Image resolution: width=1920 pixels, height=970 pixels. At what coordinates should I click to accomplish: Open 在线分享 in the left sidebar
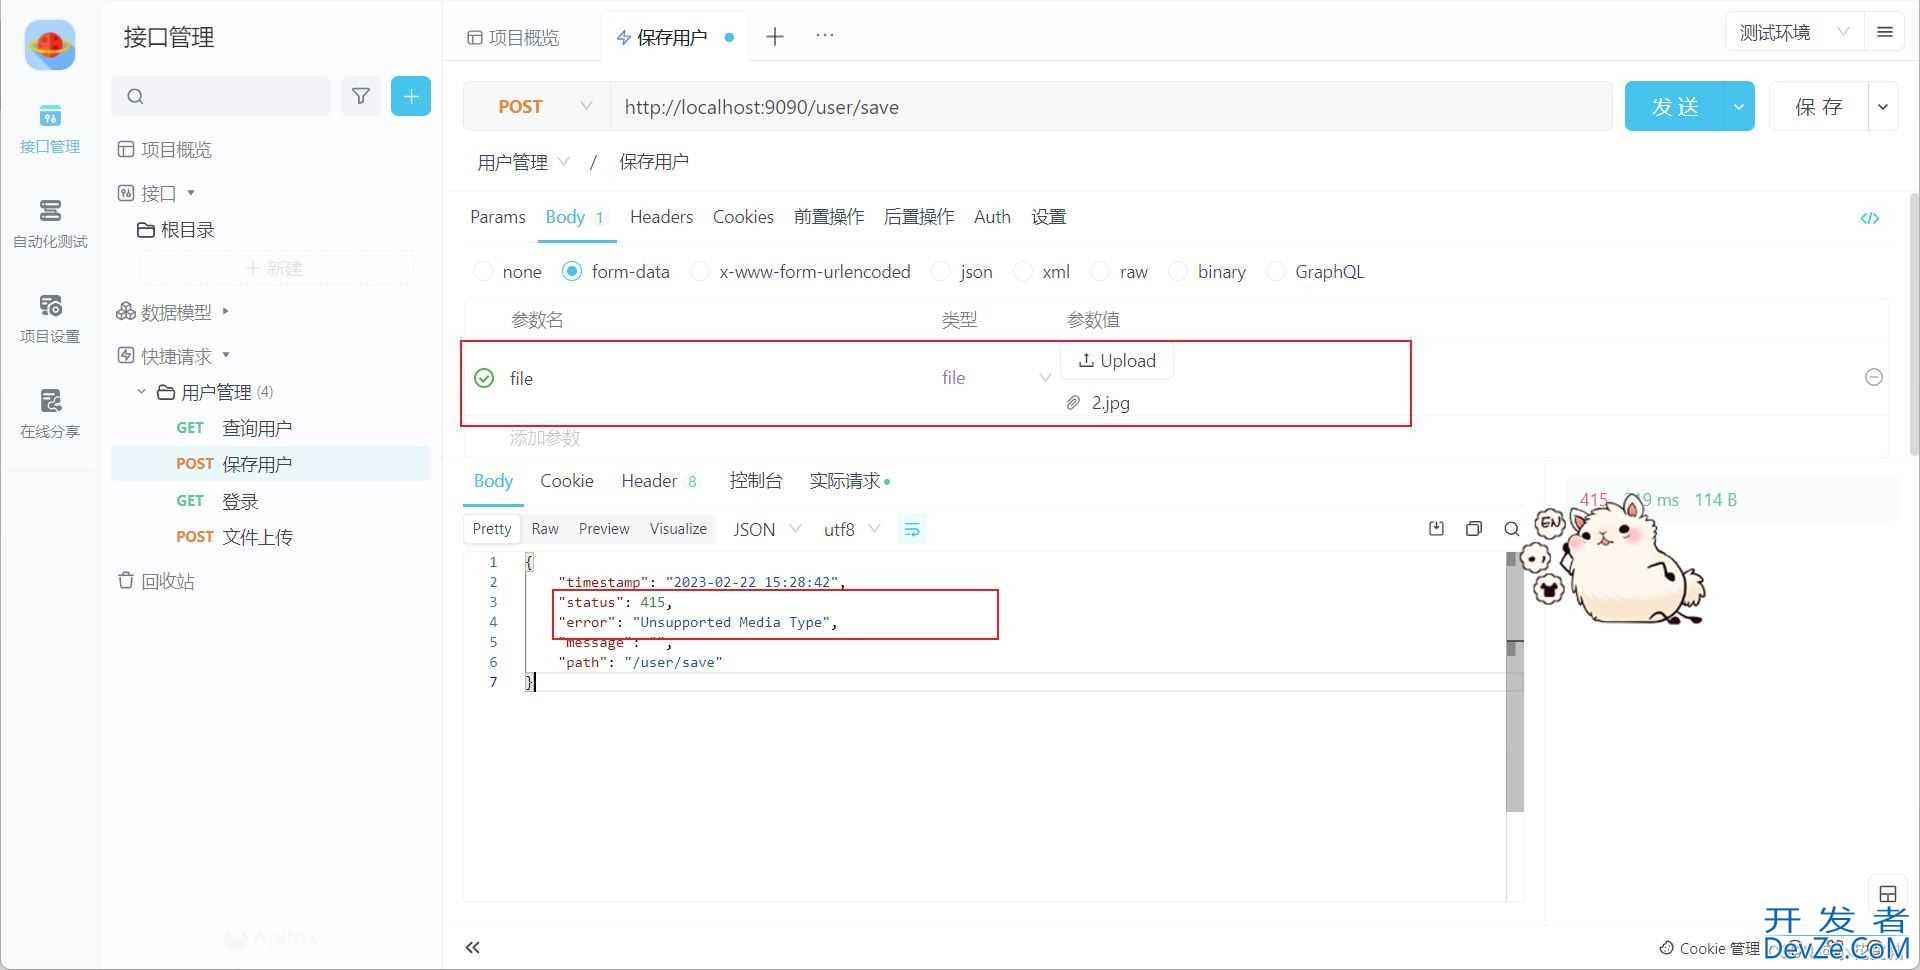tap(50, 413)
